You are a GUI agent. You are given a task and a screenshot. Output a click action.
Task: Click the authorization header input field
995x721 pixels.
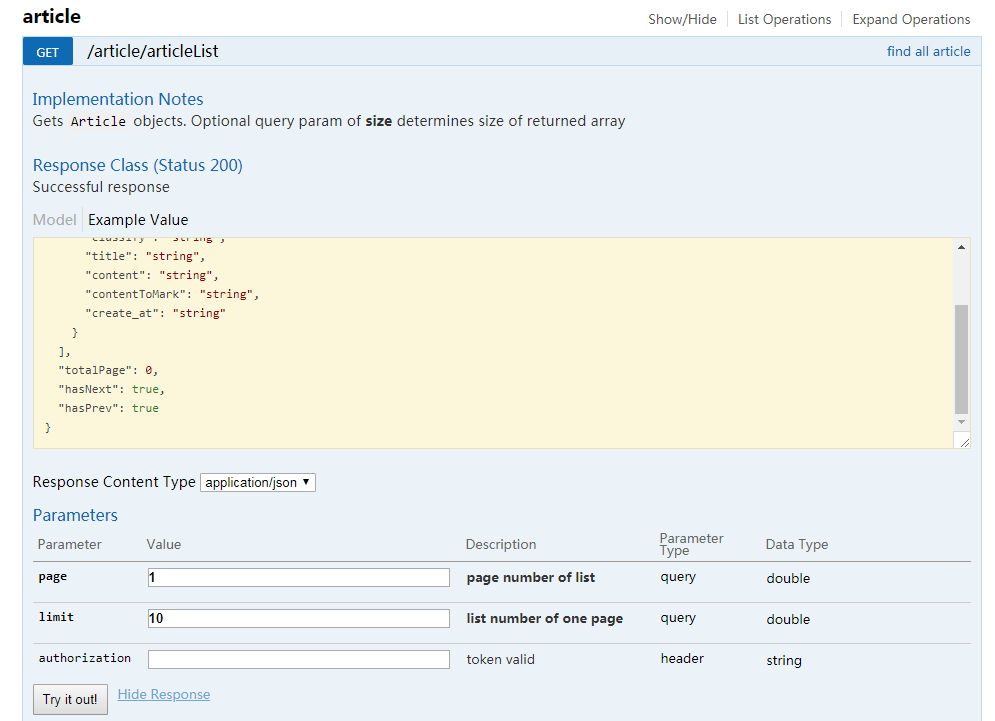pos(299,659)
